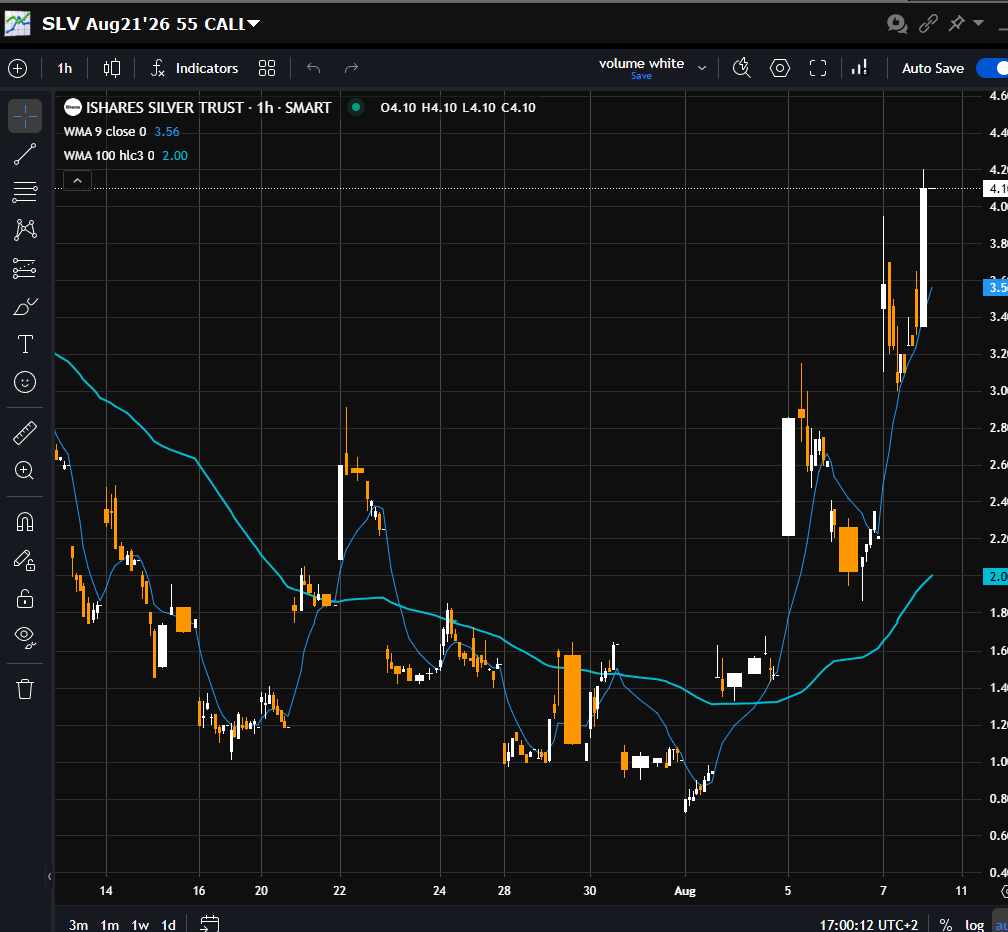Toggle log scale mode
The image size is (1008, 932).
tap(974, 925)
